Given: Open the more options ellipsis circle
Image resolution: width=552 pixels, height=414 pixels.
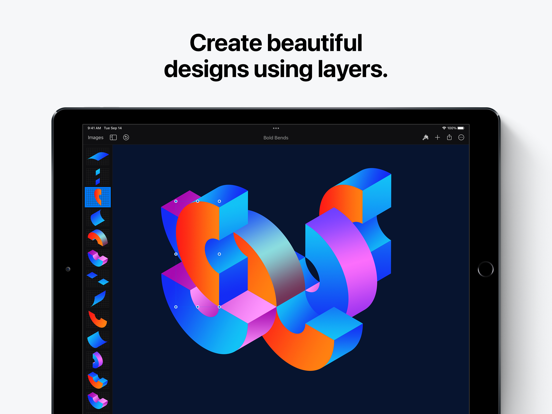Looking at the screenshot, I should pos(461,138).
